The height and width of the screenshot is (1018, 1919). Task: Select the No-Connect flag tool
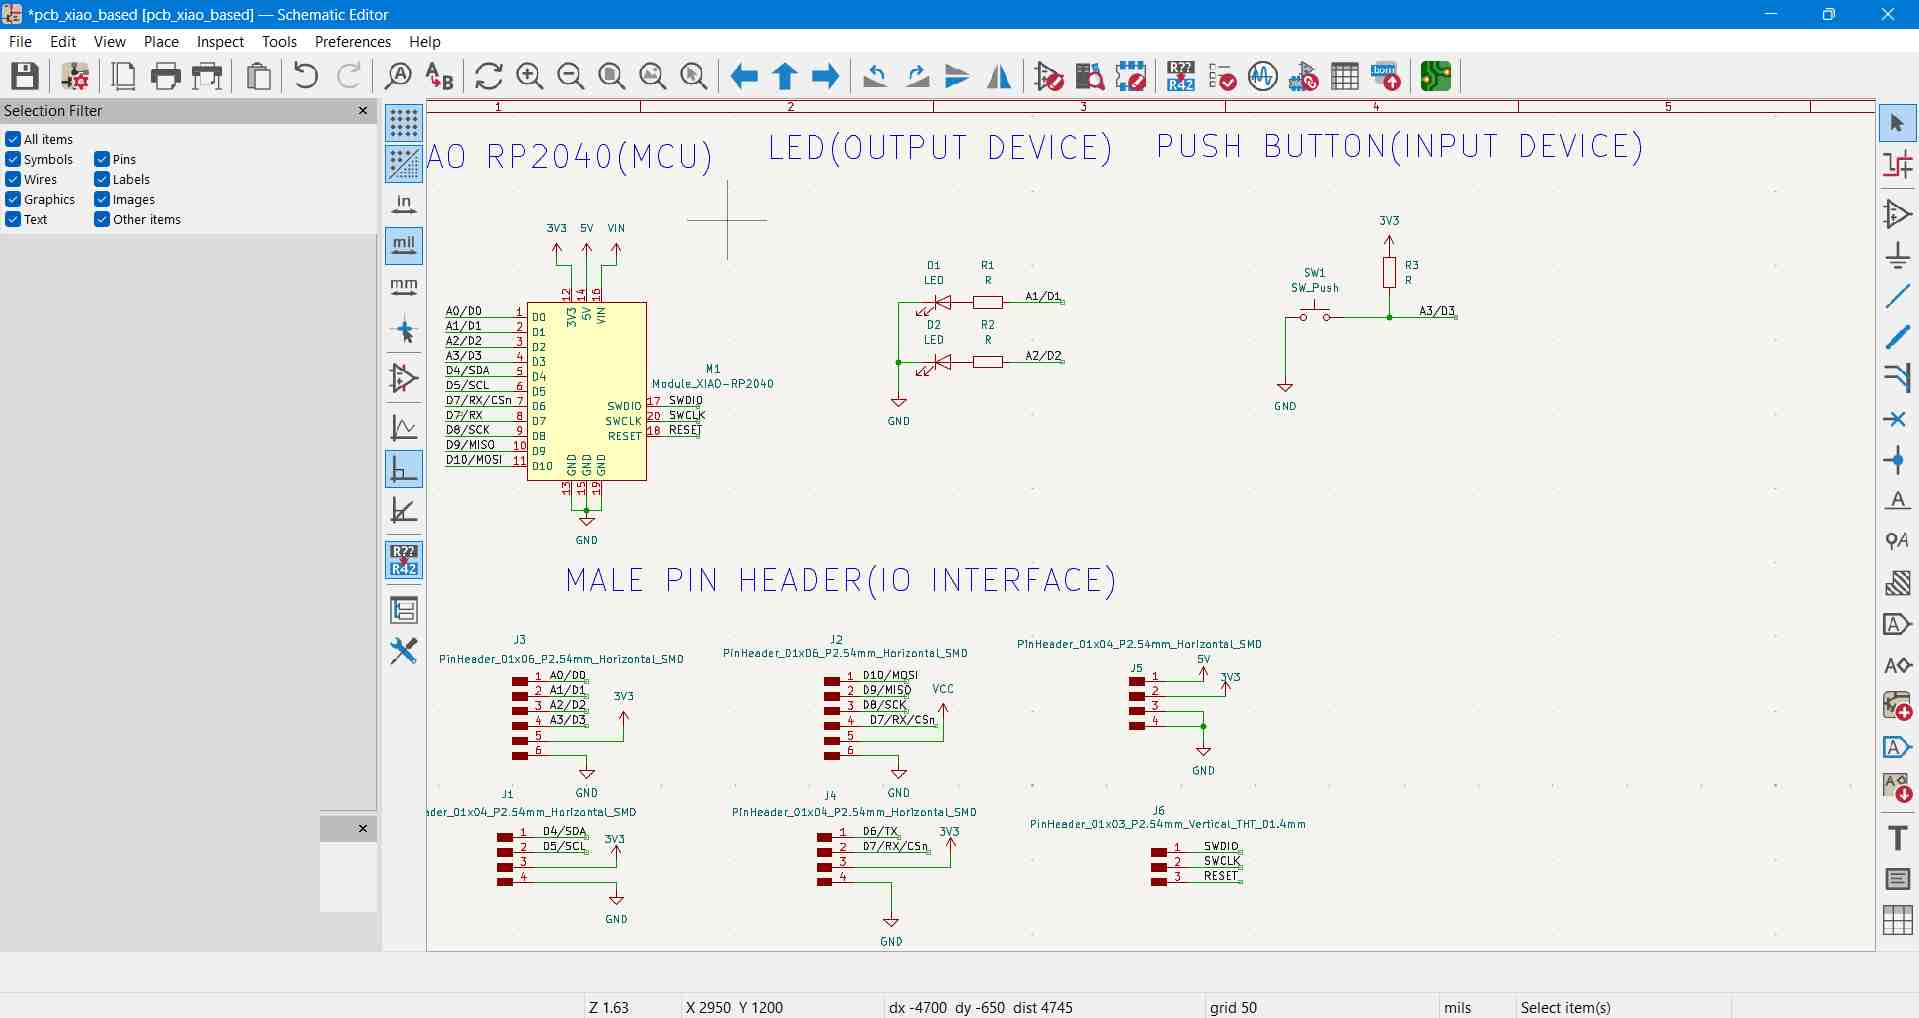[x=1897, y=419]
